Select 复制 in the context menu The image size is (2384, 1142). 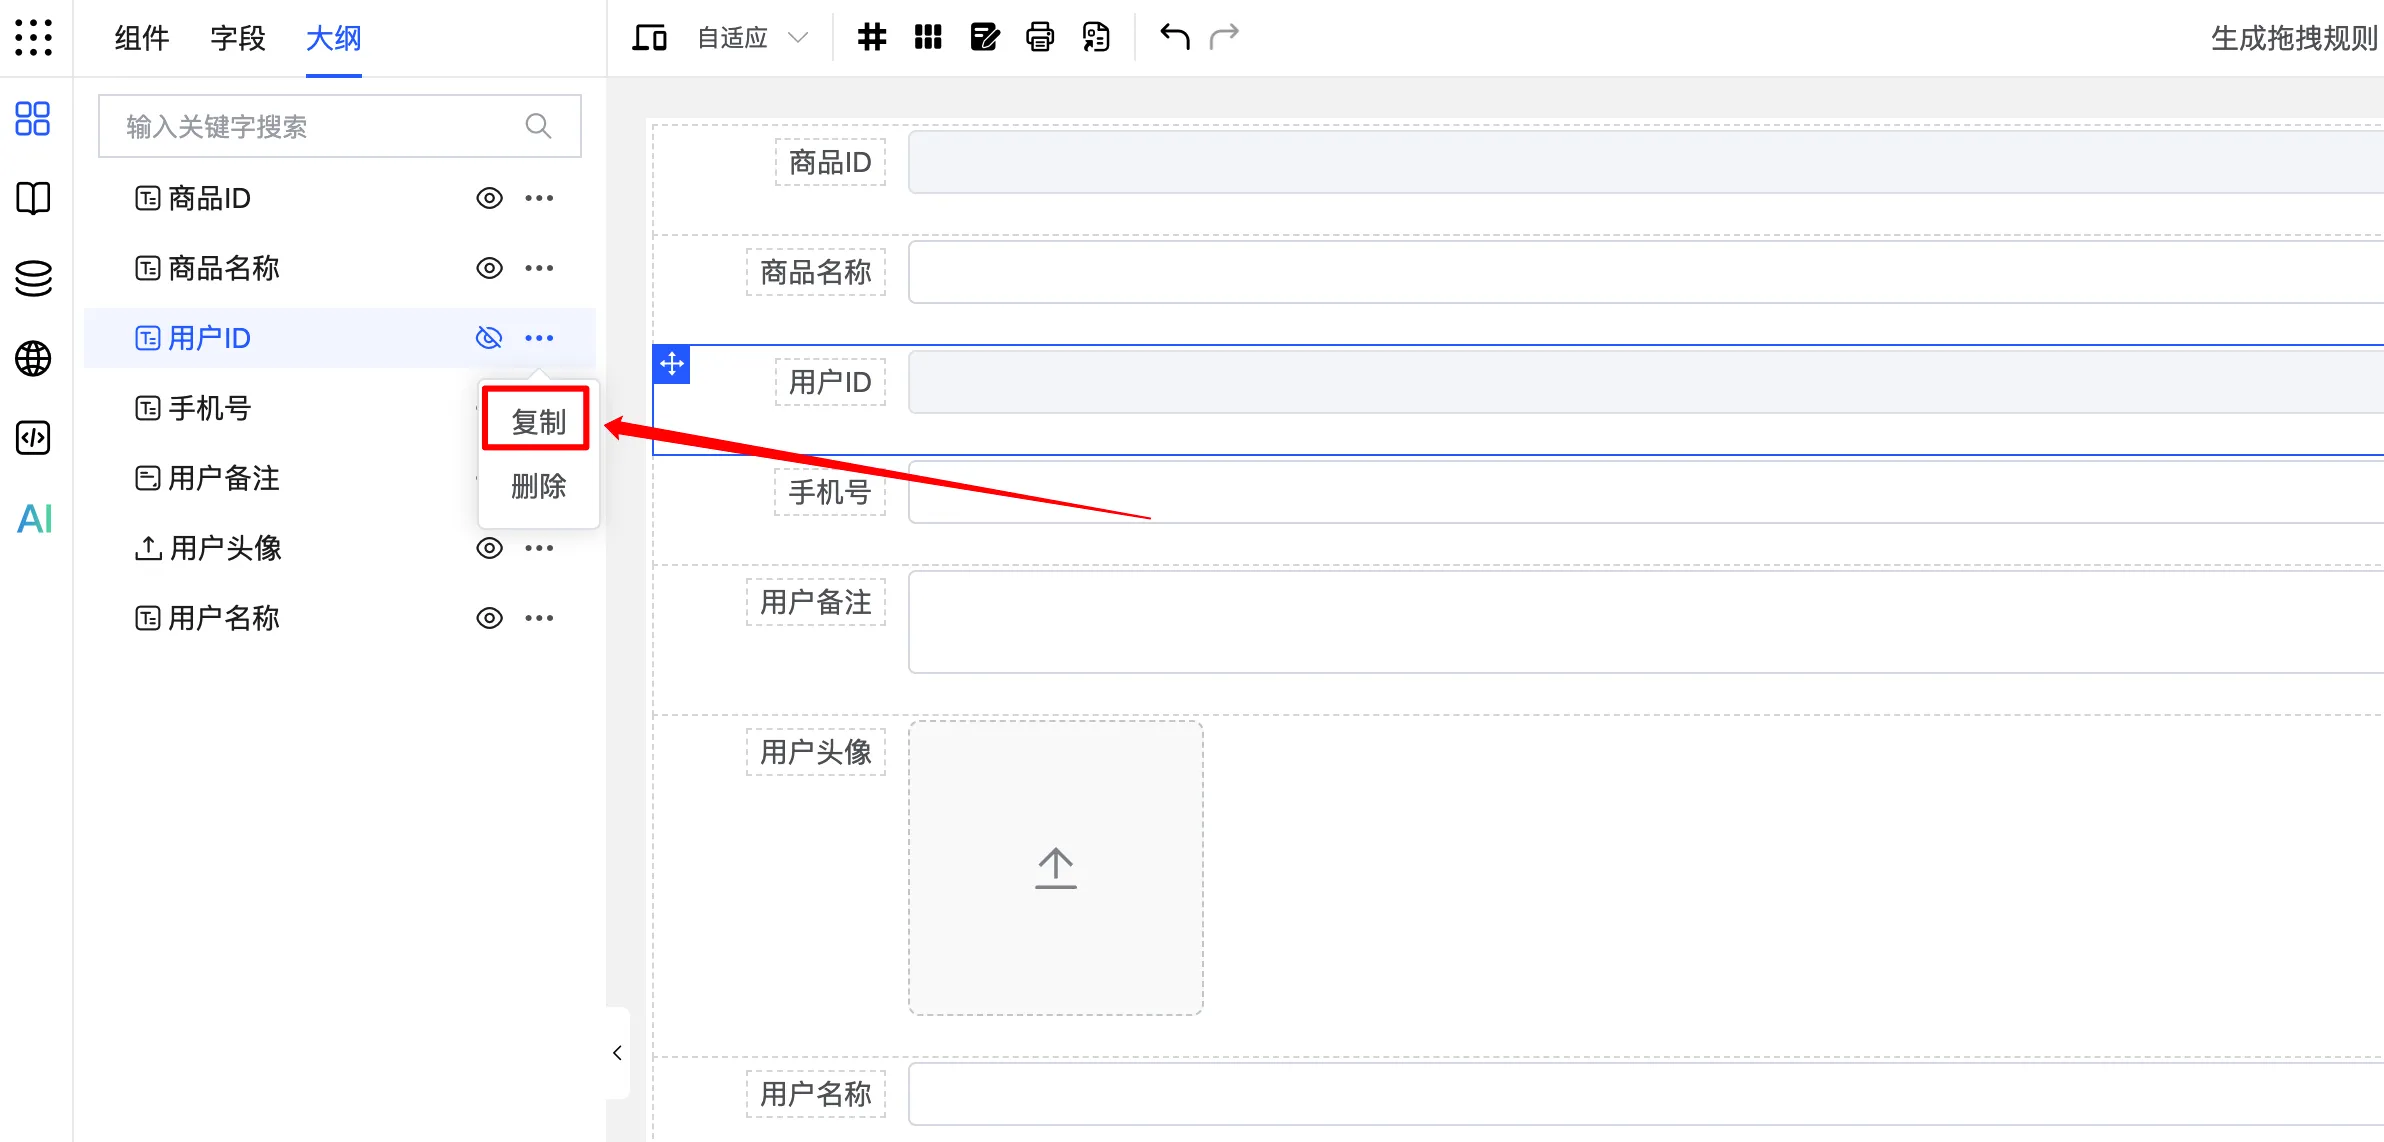coord(537,420)
